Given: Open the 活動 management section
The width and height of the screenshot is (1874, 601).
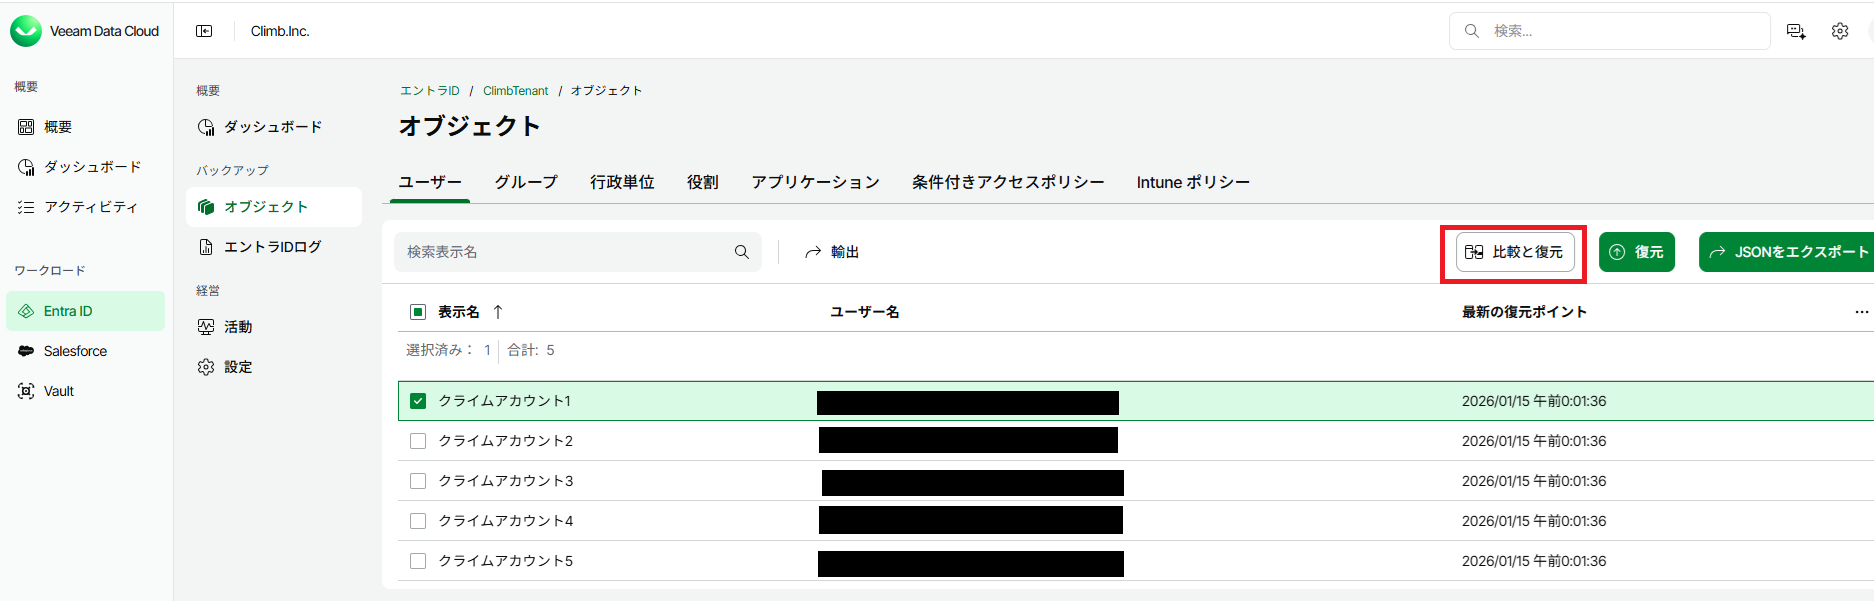Looking at the screenshot, I should [x=238, y=326].
